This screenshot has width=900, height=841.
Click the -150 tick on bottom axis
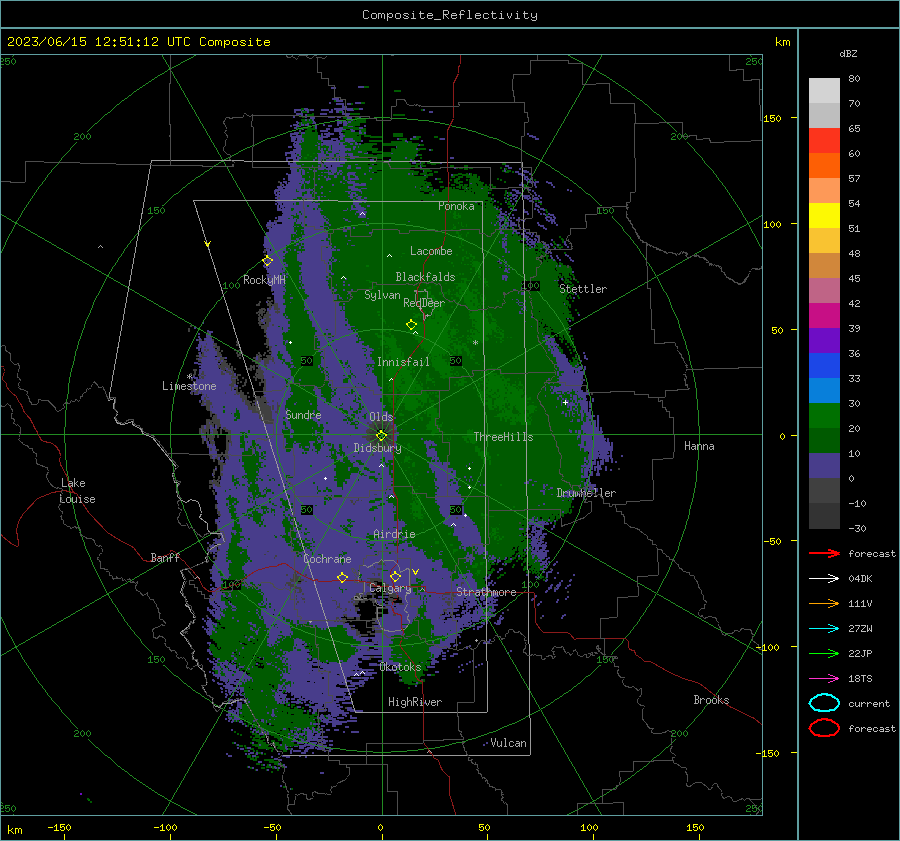pyautogui.click(x=59, y=827)
